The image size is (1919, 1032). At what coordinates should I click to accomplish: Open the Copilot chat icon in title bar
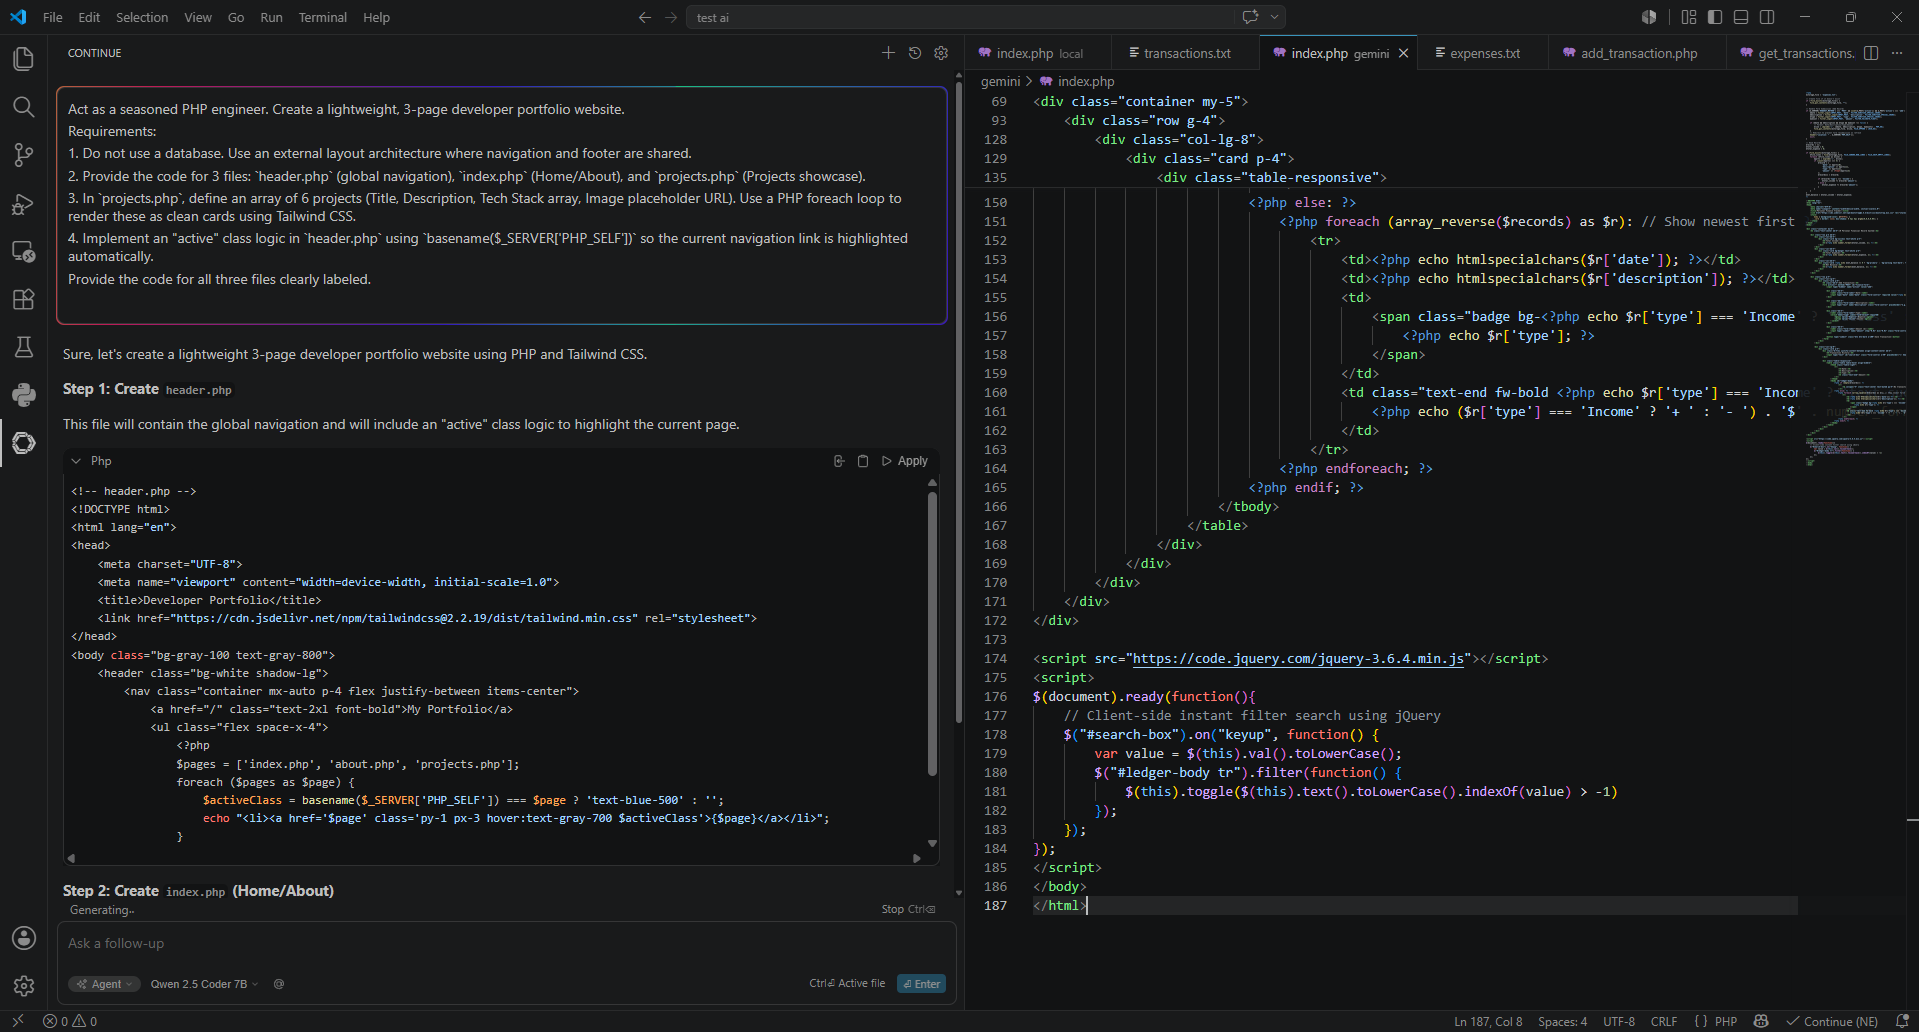(x=1250, y=17)
